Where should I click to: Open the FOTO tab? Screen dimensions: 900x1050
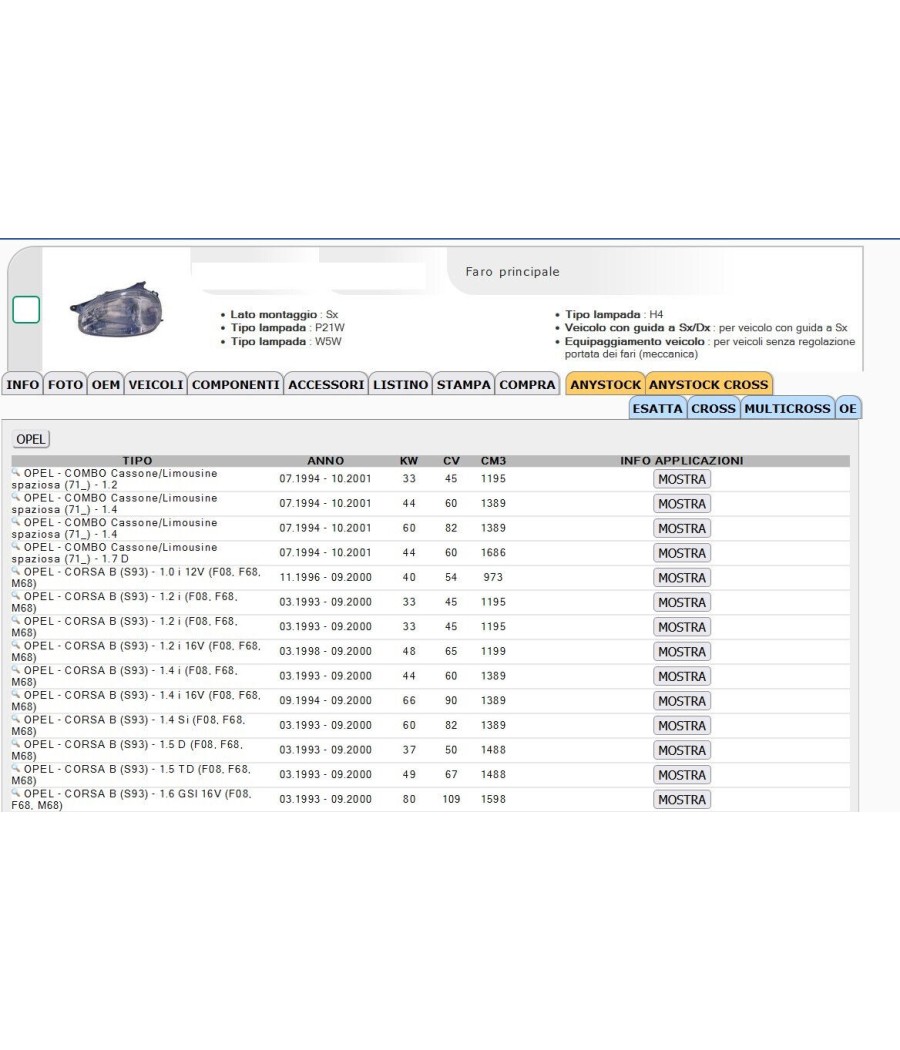pyautogui.click(x=65, y=384)
